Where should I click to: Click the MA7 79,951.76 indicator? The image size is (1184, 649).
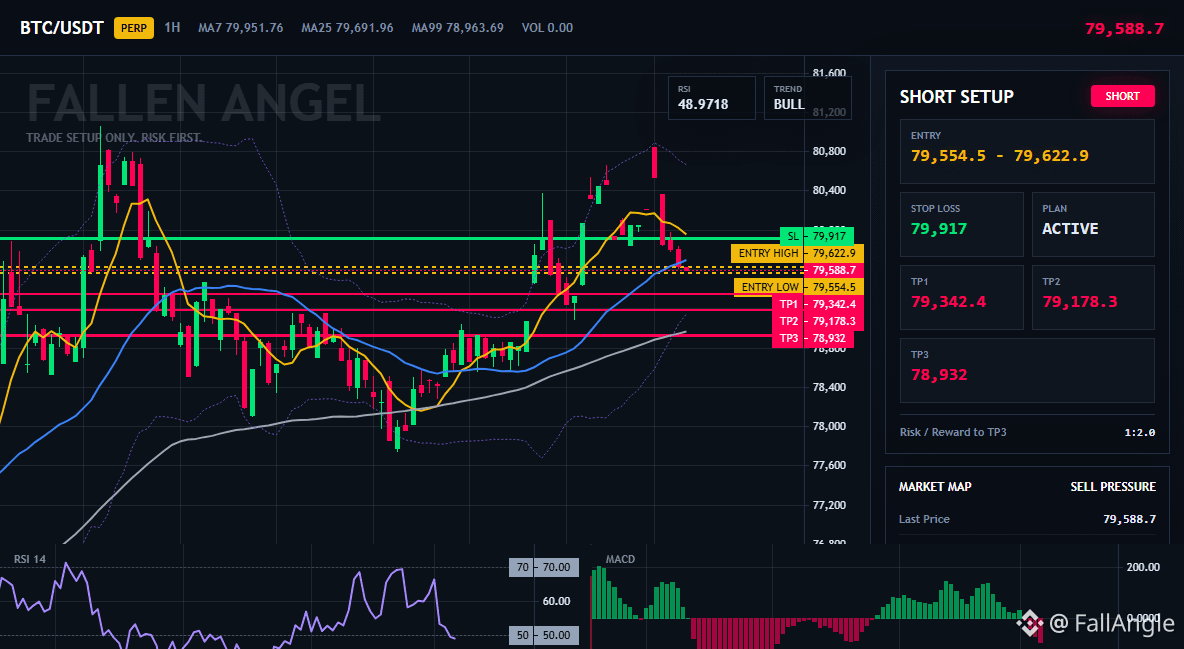[241, 28]
